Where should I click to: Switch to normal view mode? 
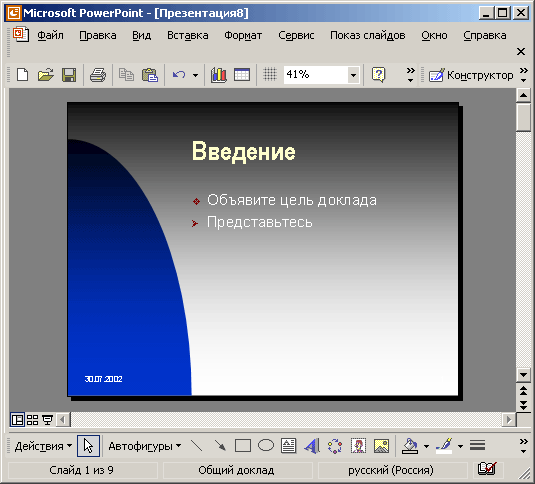click(x=17, y=420)
